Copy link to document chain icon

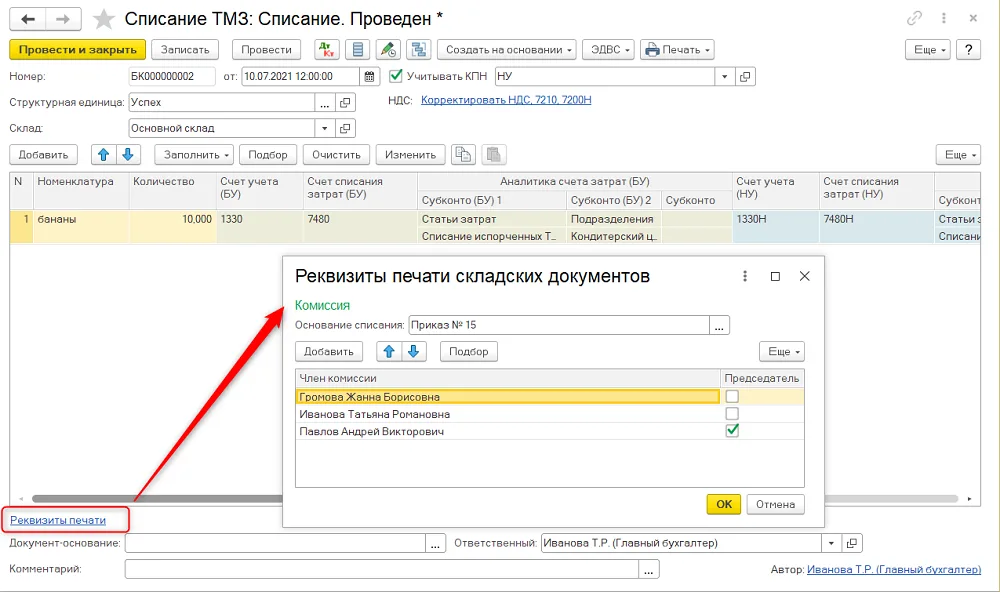coord(914,18)
